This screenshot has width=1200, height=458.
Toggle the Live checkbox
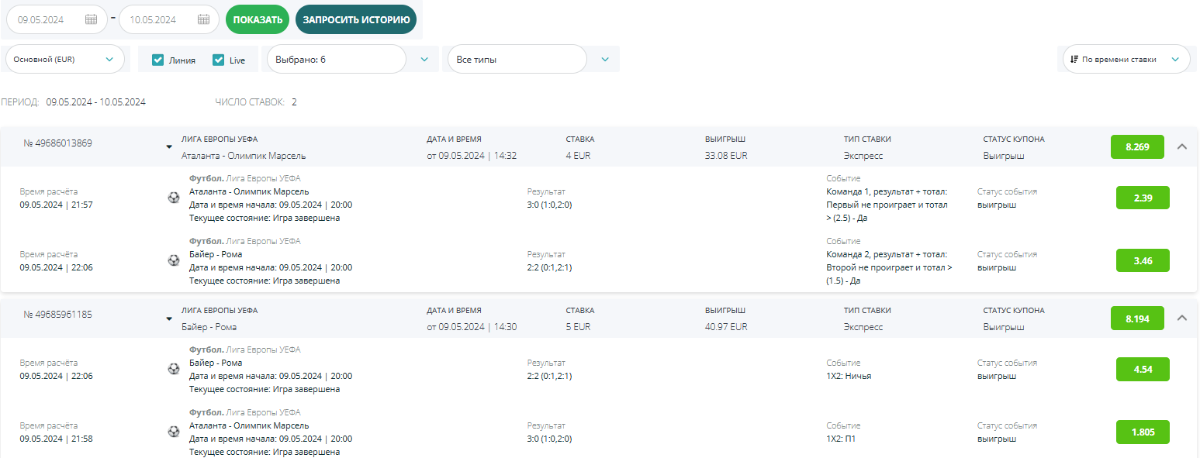[x=218, y=60]
